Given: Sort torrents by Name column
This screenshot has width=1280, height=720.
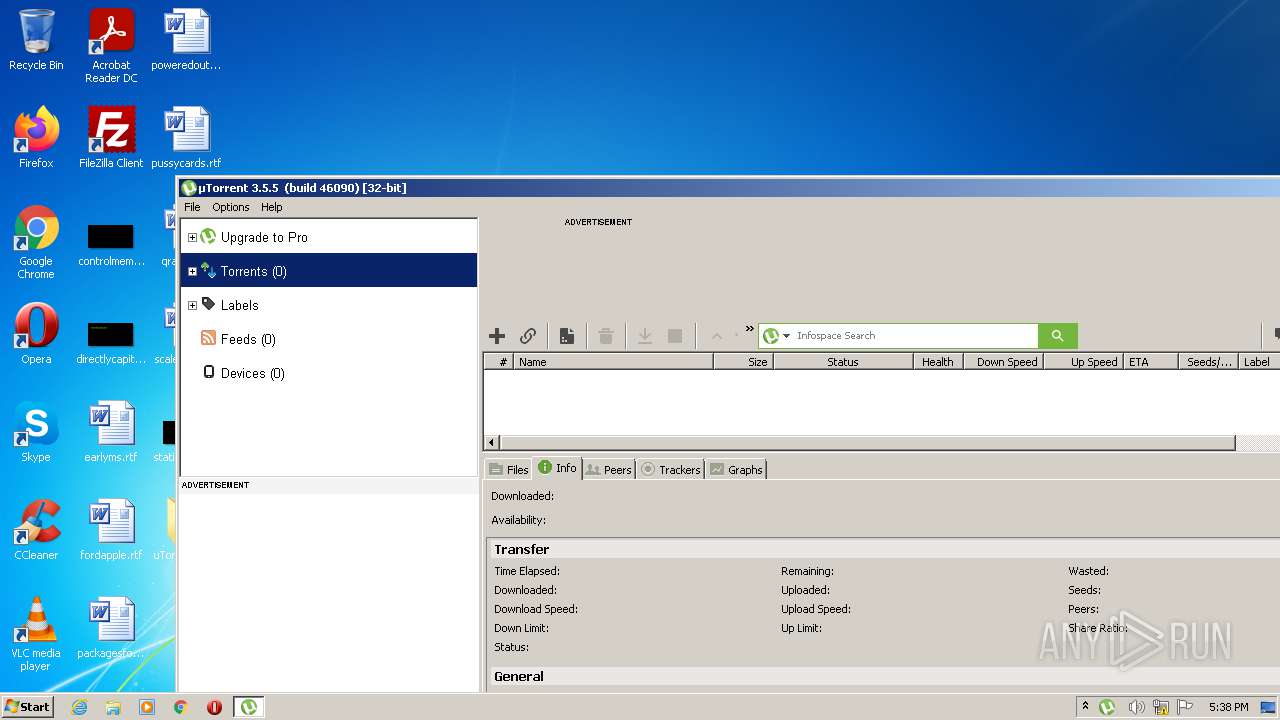Looking at the screenshot, I should click(x=613, y=362).
